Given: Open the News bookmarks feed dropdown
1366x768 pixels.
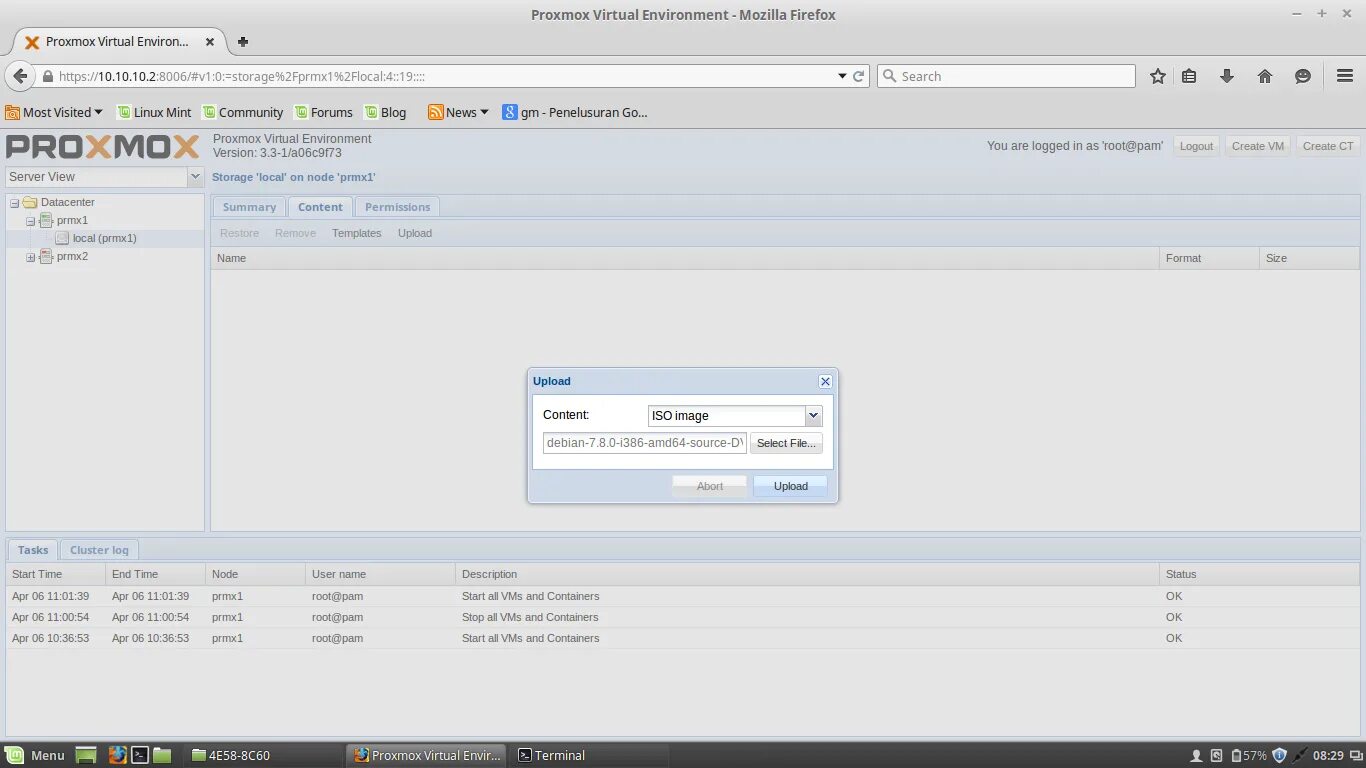Looking at the screenshot, I should 458,112.
